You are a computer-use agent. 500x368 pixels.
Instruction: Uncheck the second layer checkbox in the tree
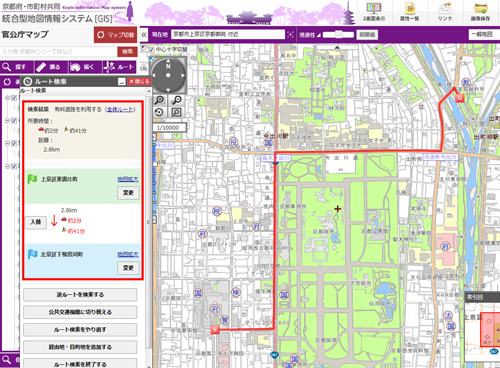pyautogui.click(x=14, y=120)
